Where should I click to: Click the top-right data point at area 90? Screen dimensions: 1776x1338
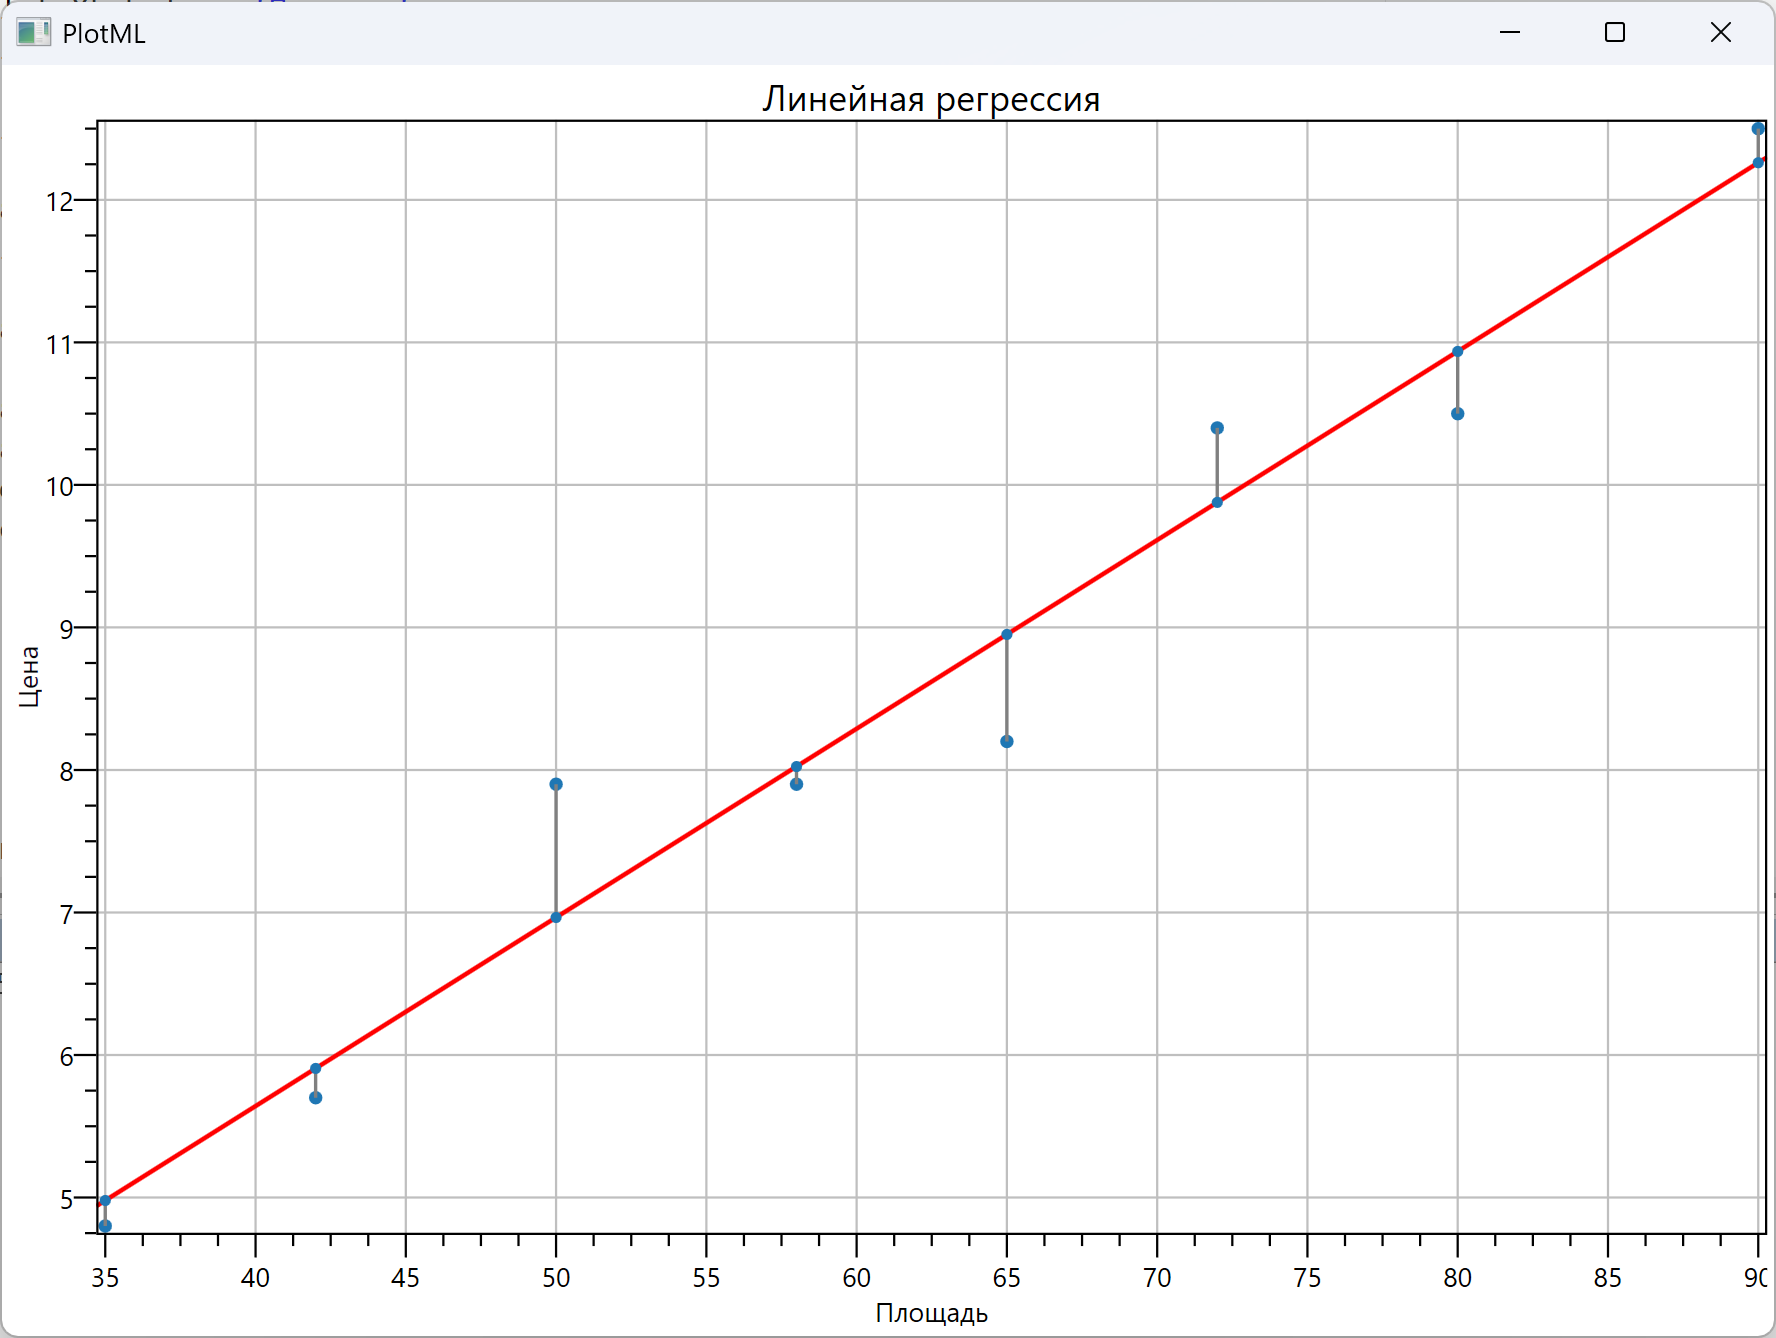1758,129
